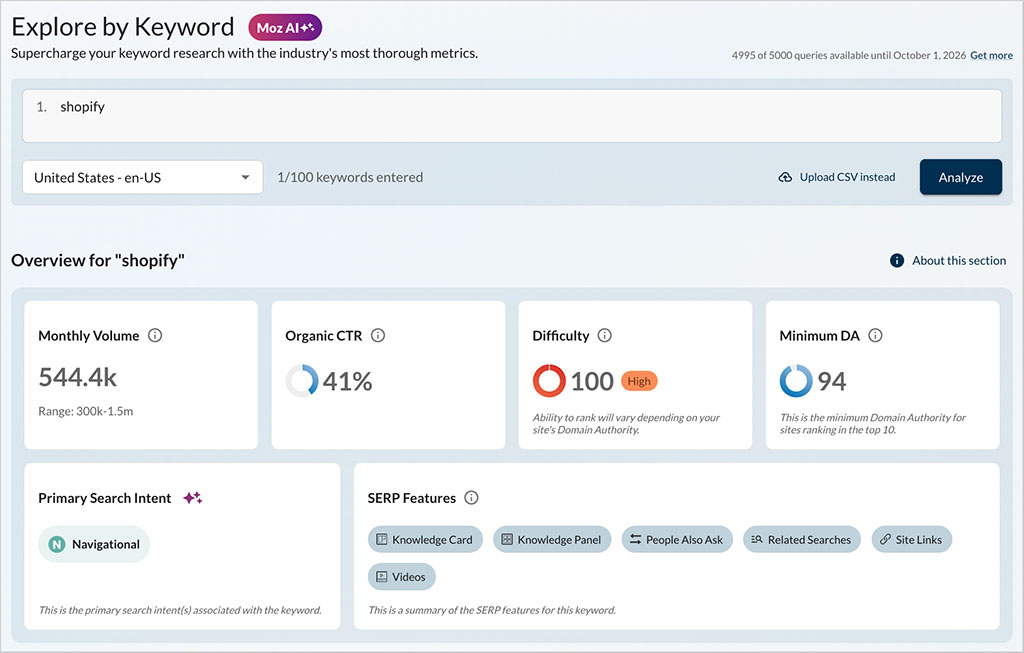
Task: Click the 544.4k monthly volume value
Action: point(78,377)
